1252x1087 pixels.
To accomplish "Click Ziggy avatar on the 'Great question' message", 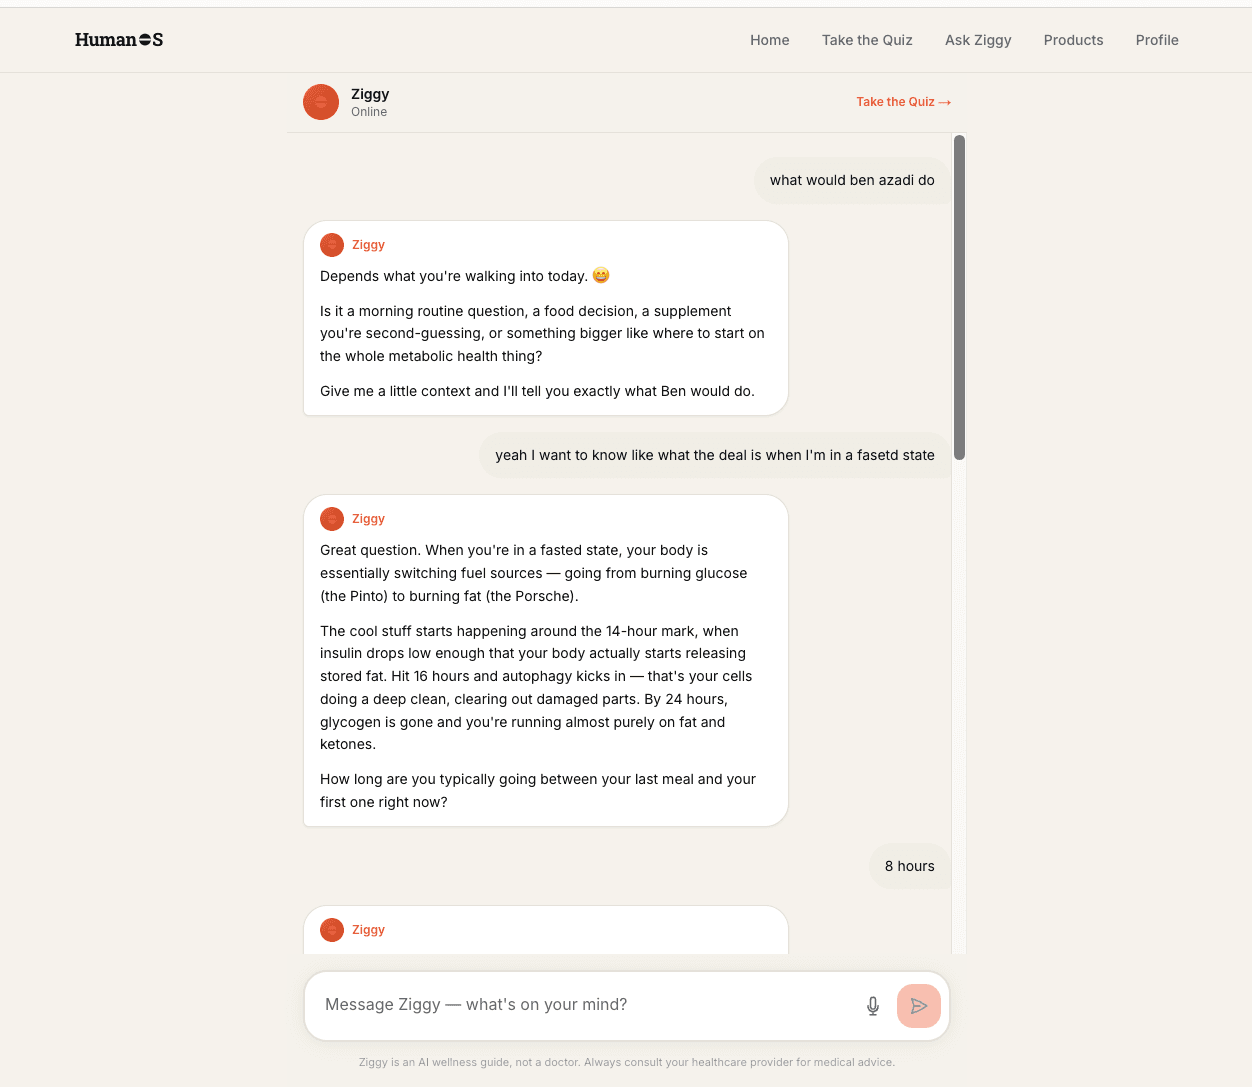I will 332,519.
